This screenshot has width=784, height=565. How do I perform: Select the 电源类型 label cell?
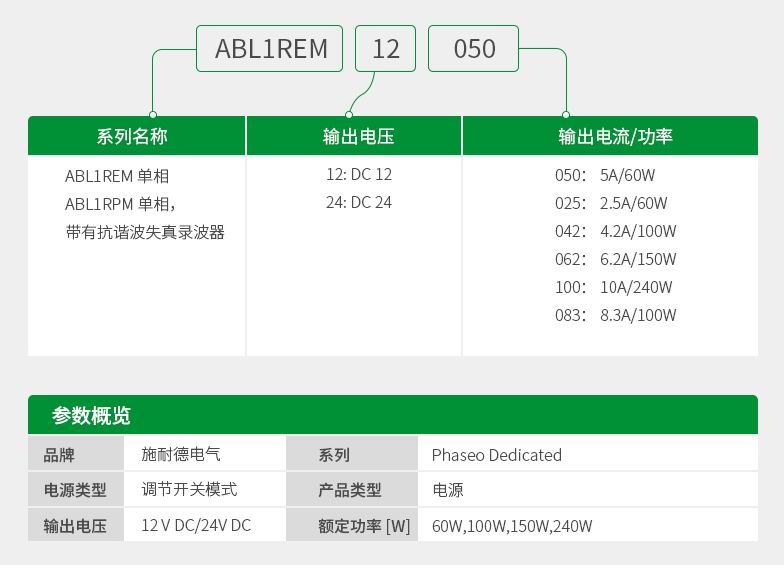point(76,489)
